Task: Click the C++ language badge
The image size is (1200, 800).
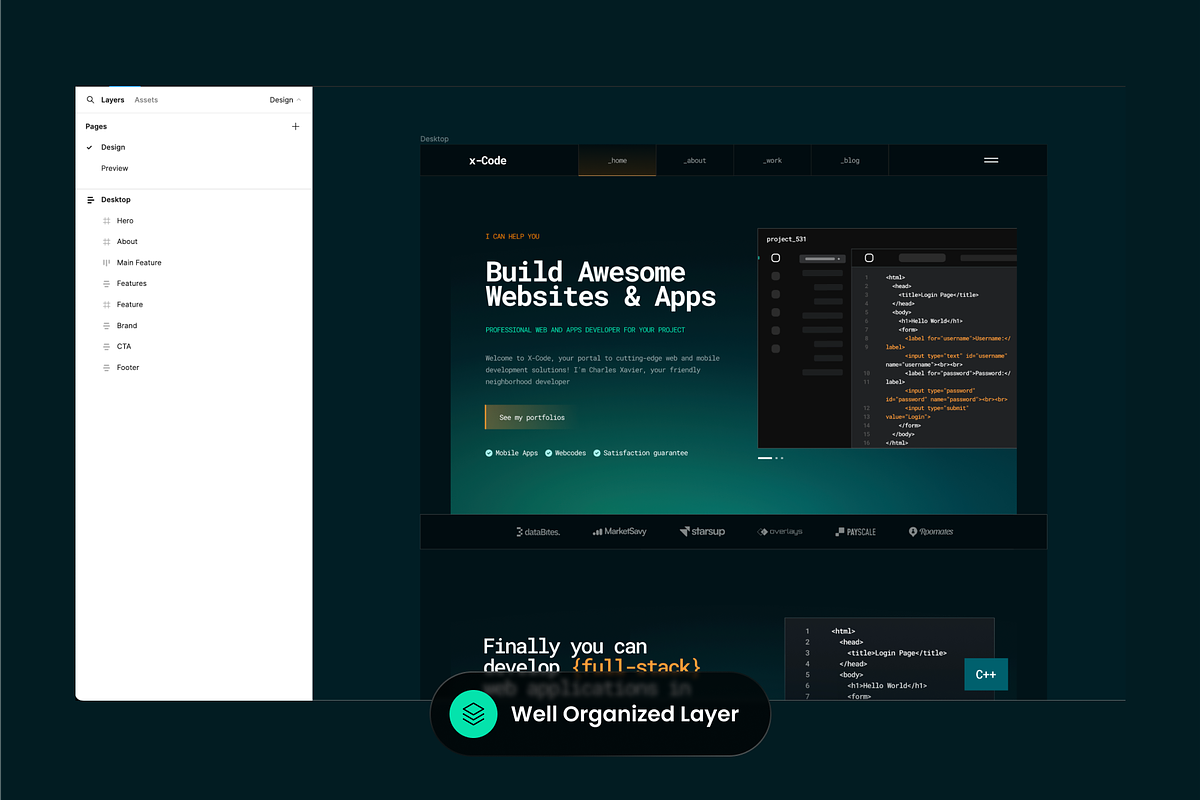Action: [986, 675]
